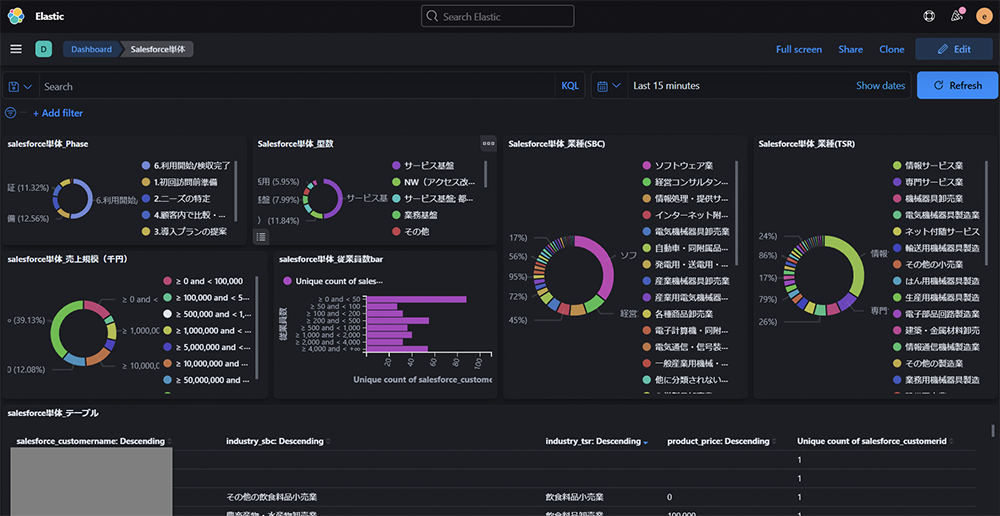
Task: Click the Last 15 minutes time range
Action: point(666,85)
